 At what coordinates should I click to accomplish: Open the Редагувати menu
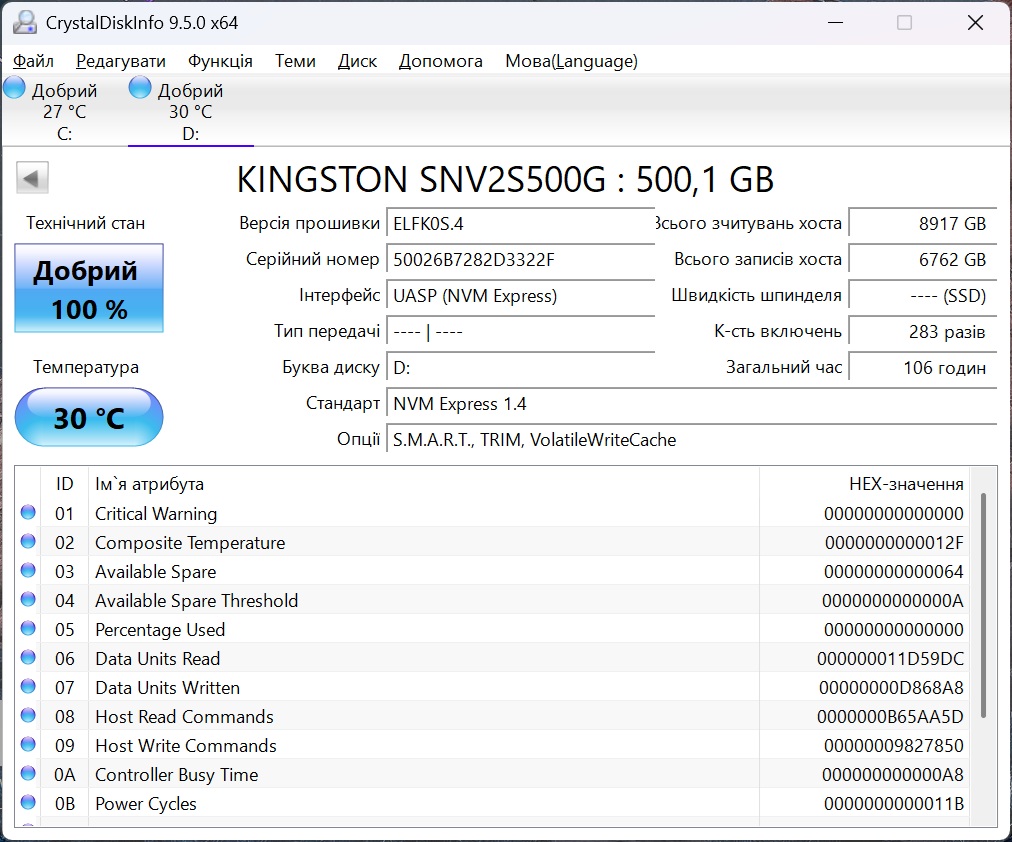coord(121,61)
